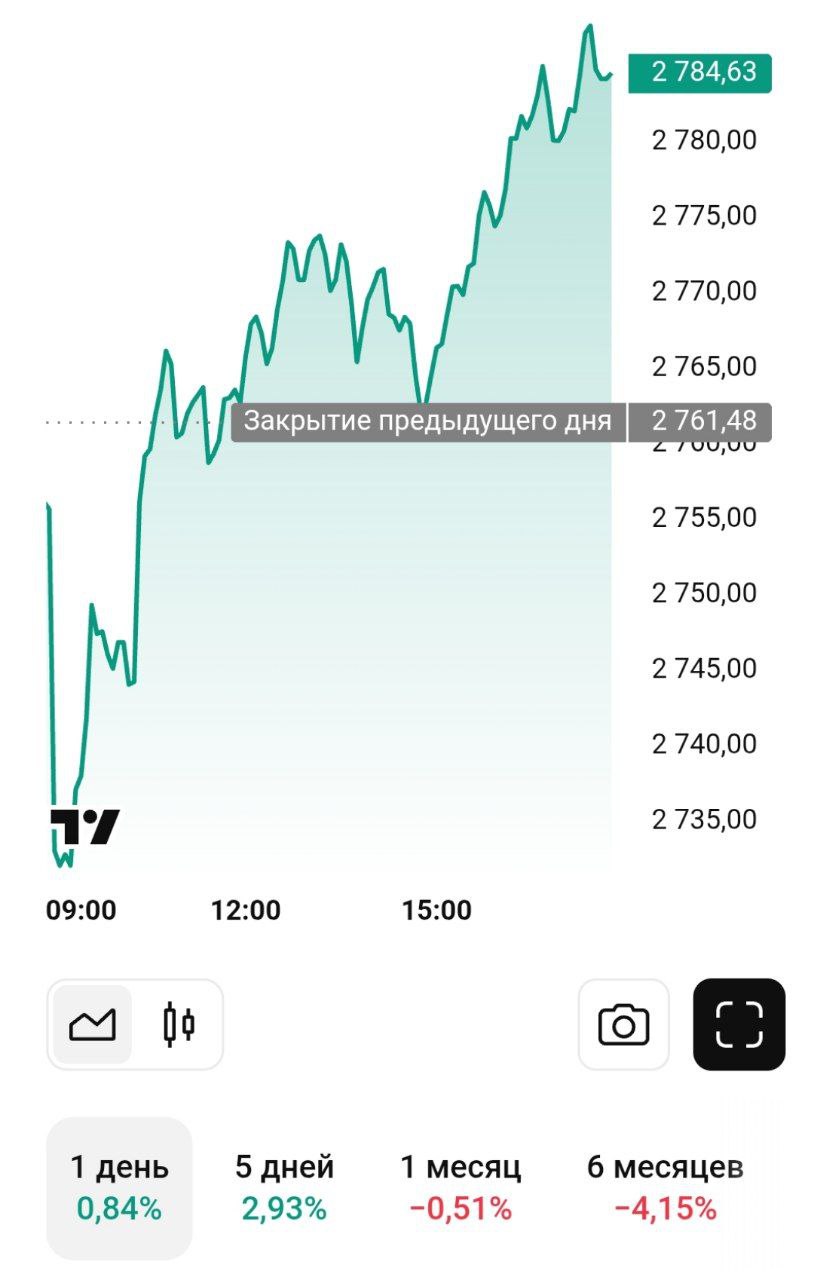The width and height of the screenshot is (814, 1280).
Task: Click the TradingView logo
Action: click(85, 827)
